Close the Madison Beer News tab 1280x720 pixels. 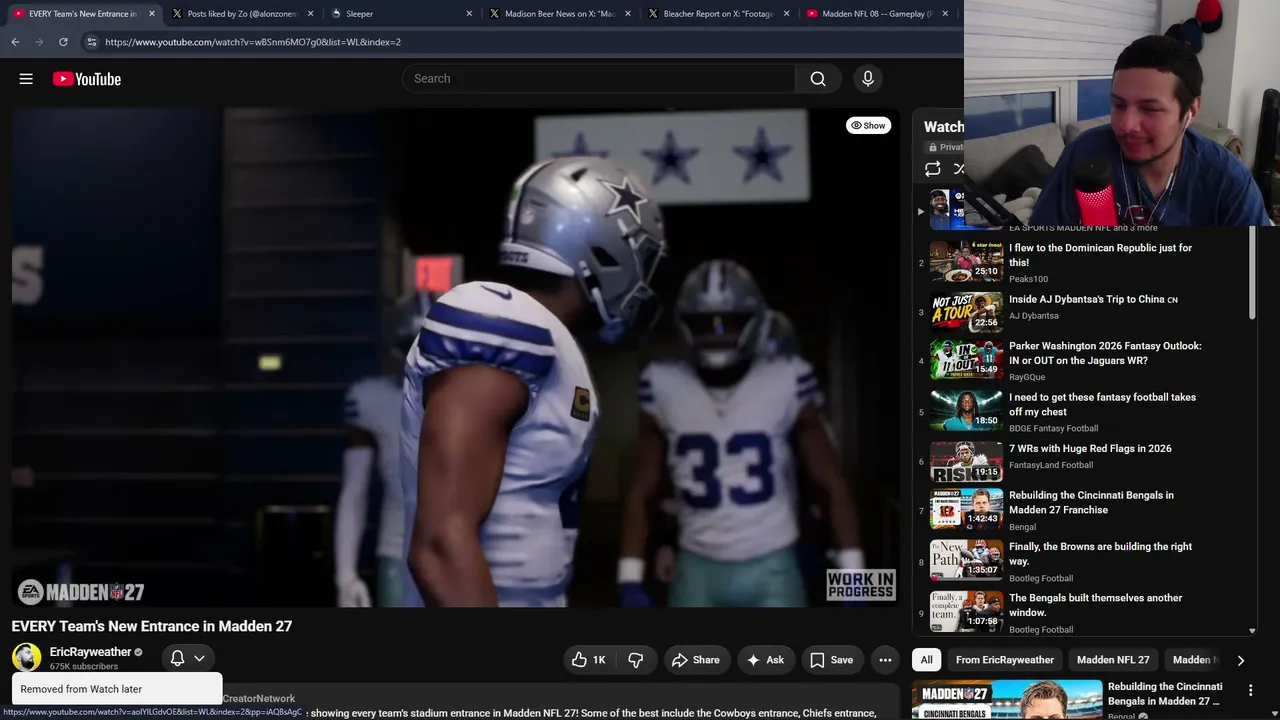pos(627,14)
